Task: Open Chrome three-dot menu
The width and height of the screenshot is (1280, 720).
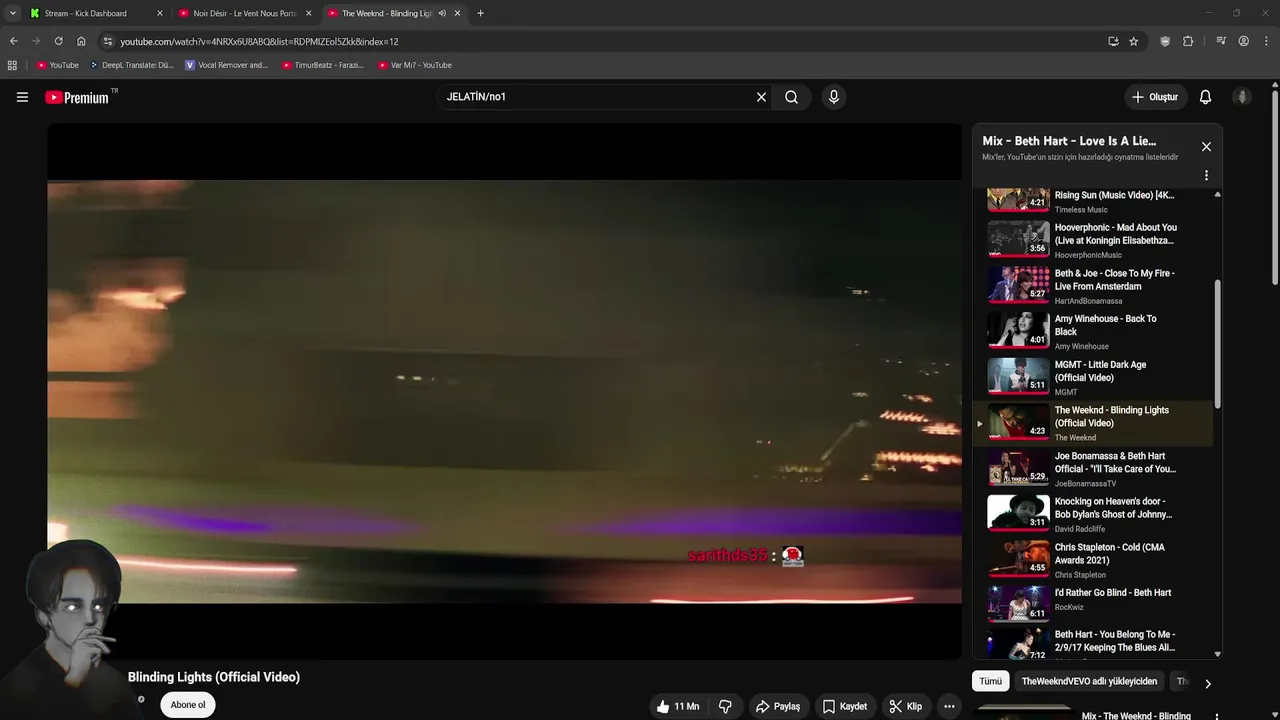Action: point(1266,41)
